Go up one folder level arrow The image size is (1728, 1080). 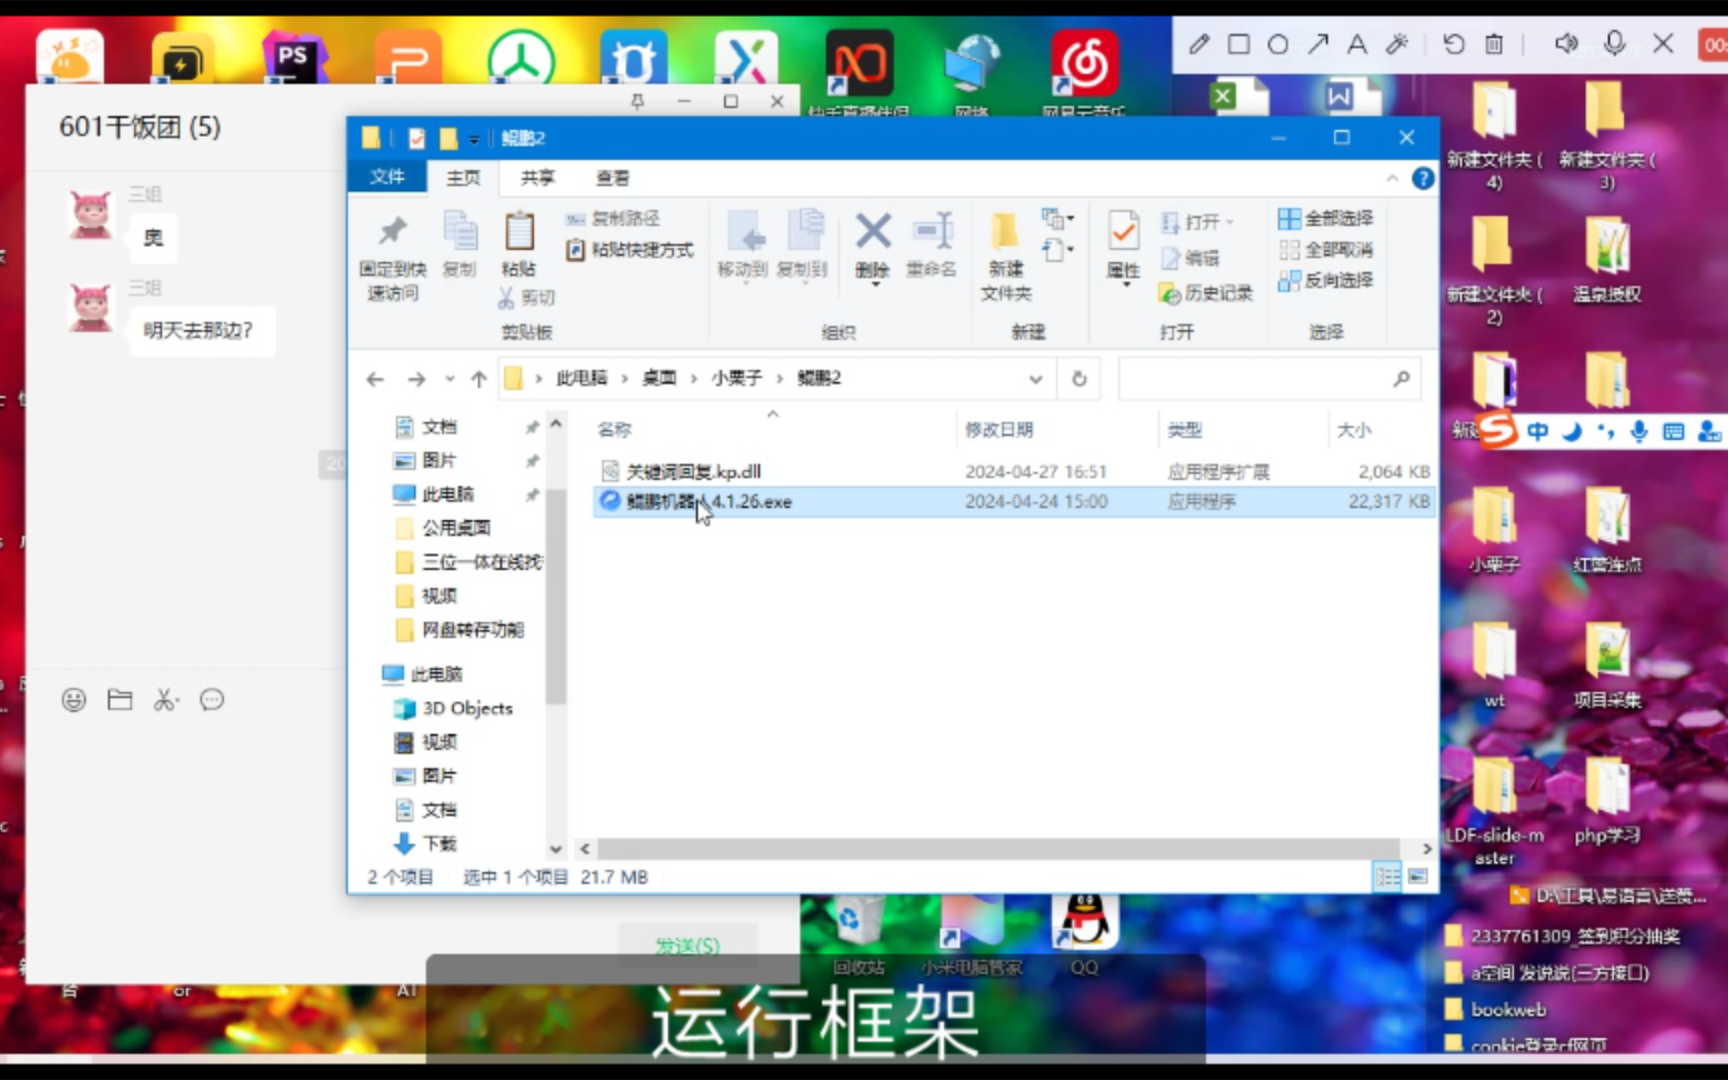[x=479, y=379]
